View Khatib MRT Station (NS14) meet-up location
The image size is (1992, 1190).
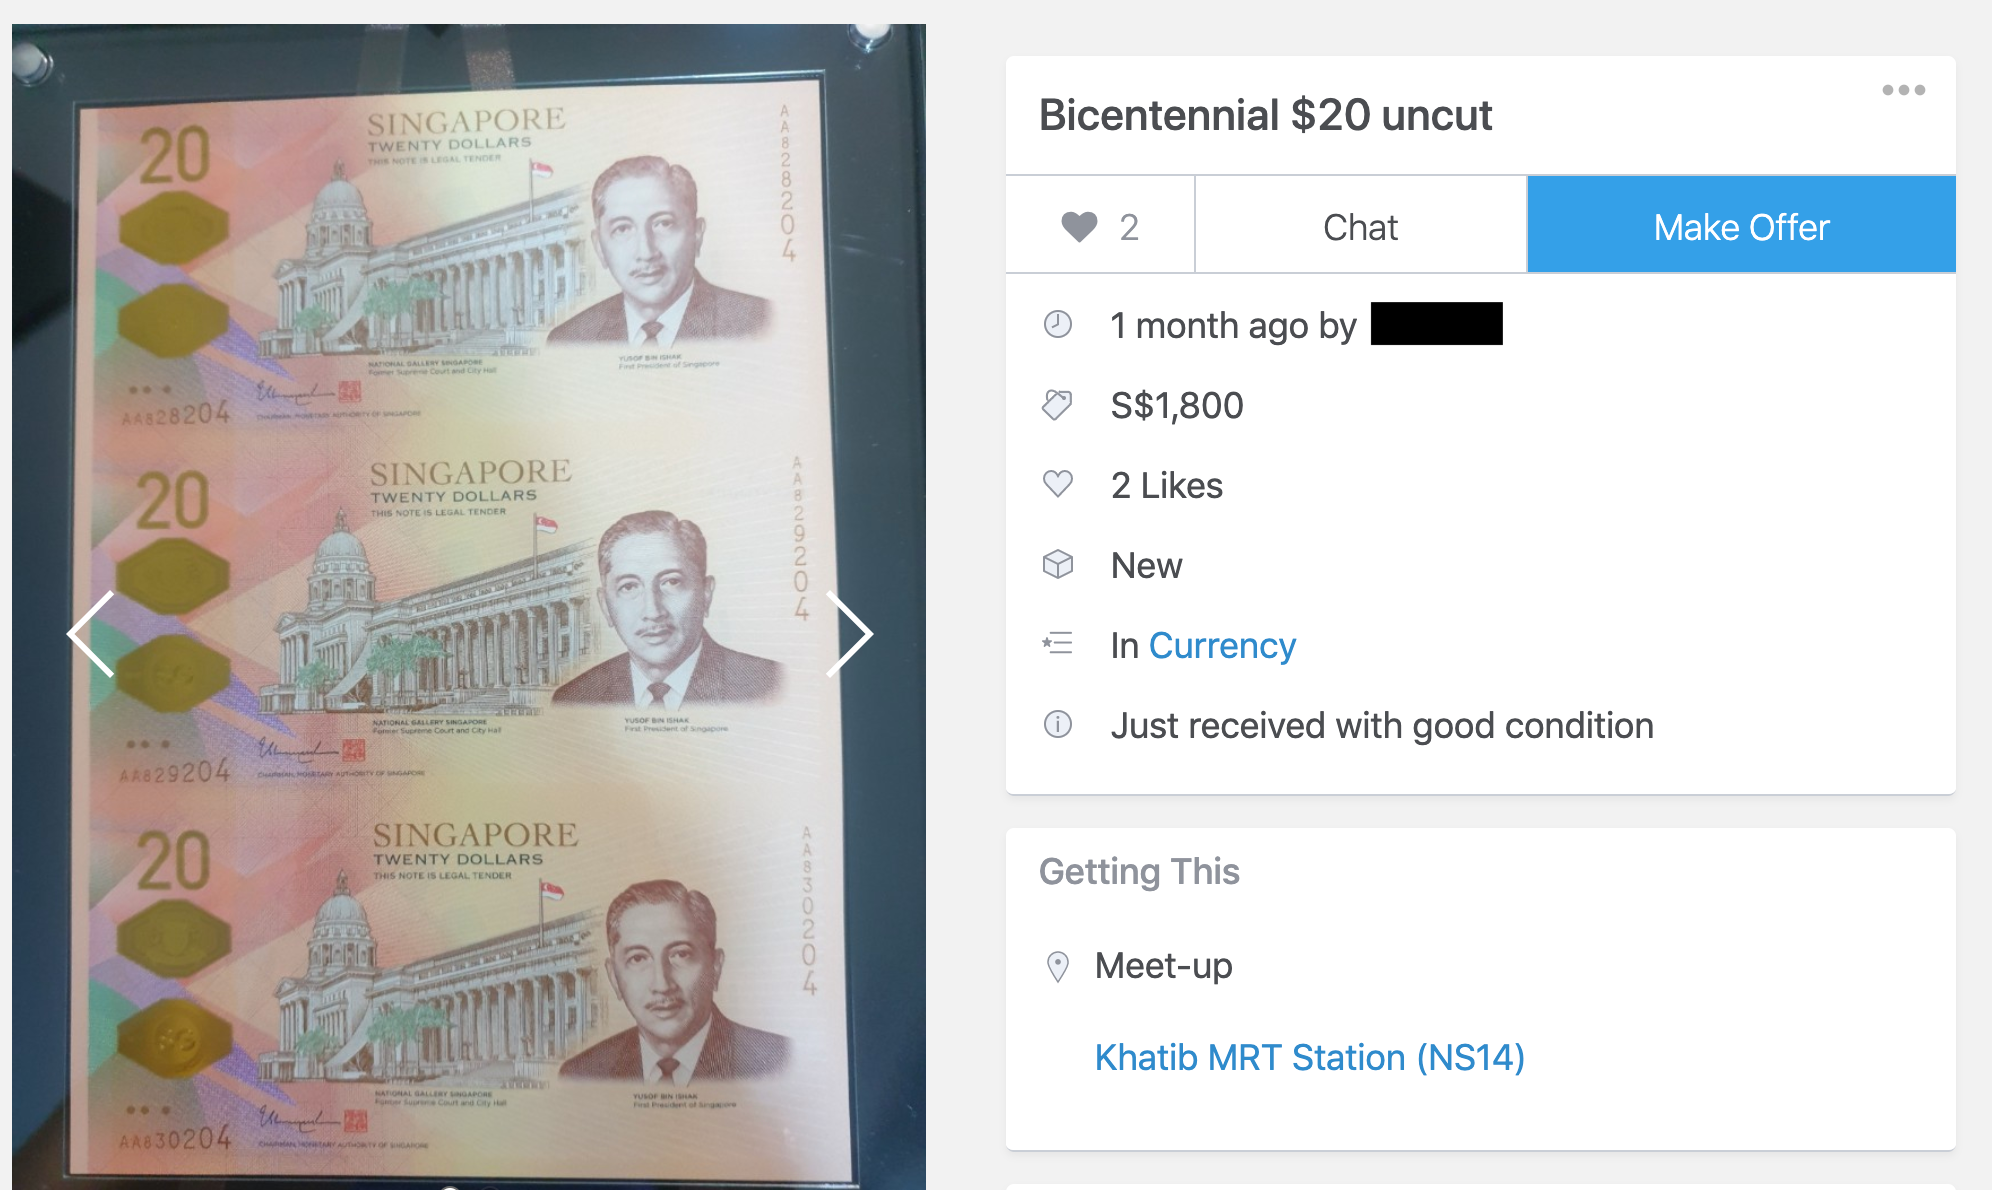click(x=1308, y=1057)
